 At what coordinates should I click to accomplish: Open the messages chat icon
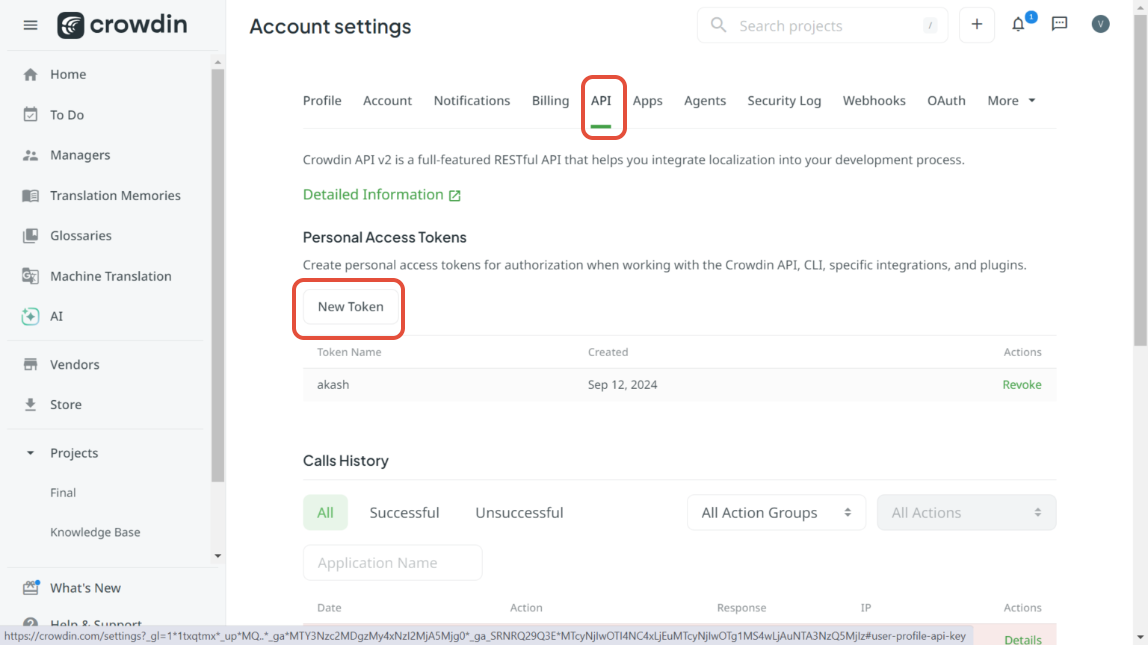point(1059,25)
